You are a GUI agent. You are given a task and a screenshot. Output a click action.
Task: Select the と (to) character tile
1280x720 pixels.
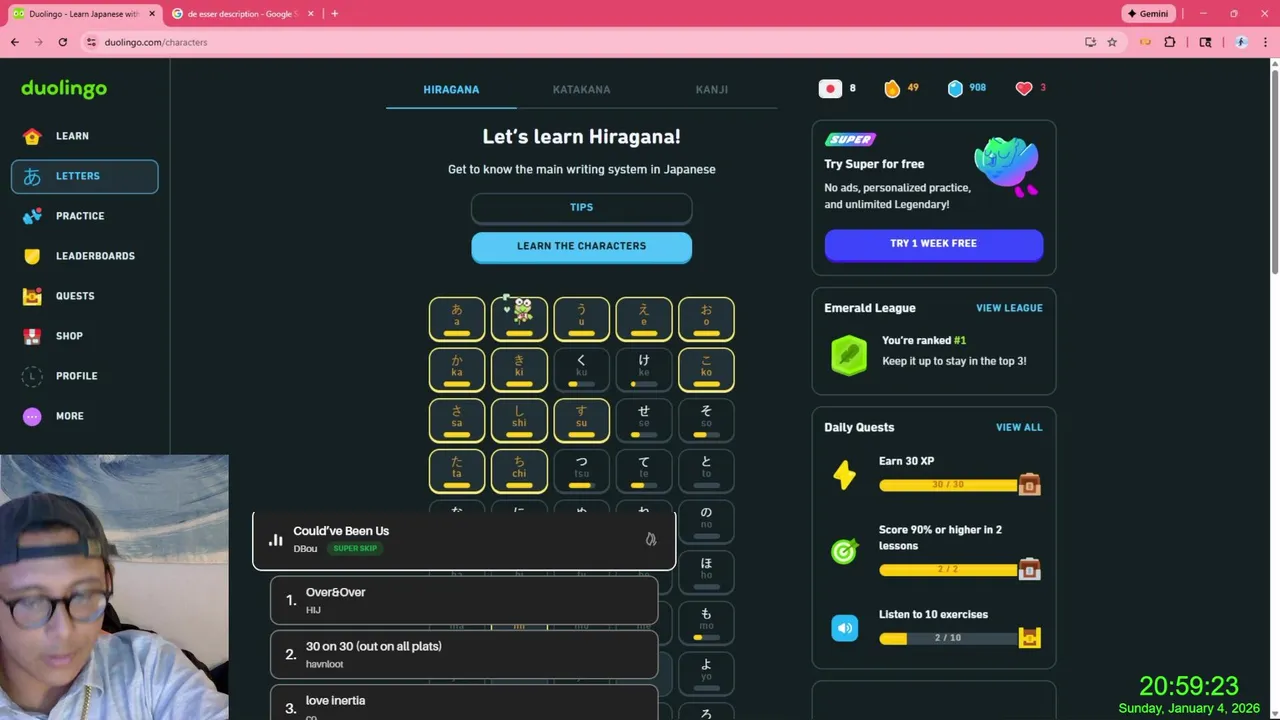point(706,471)
